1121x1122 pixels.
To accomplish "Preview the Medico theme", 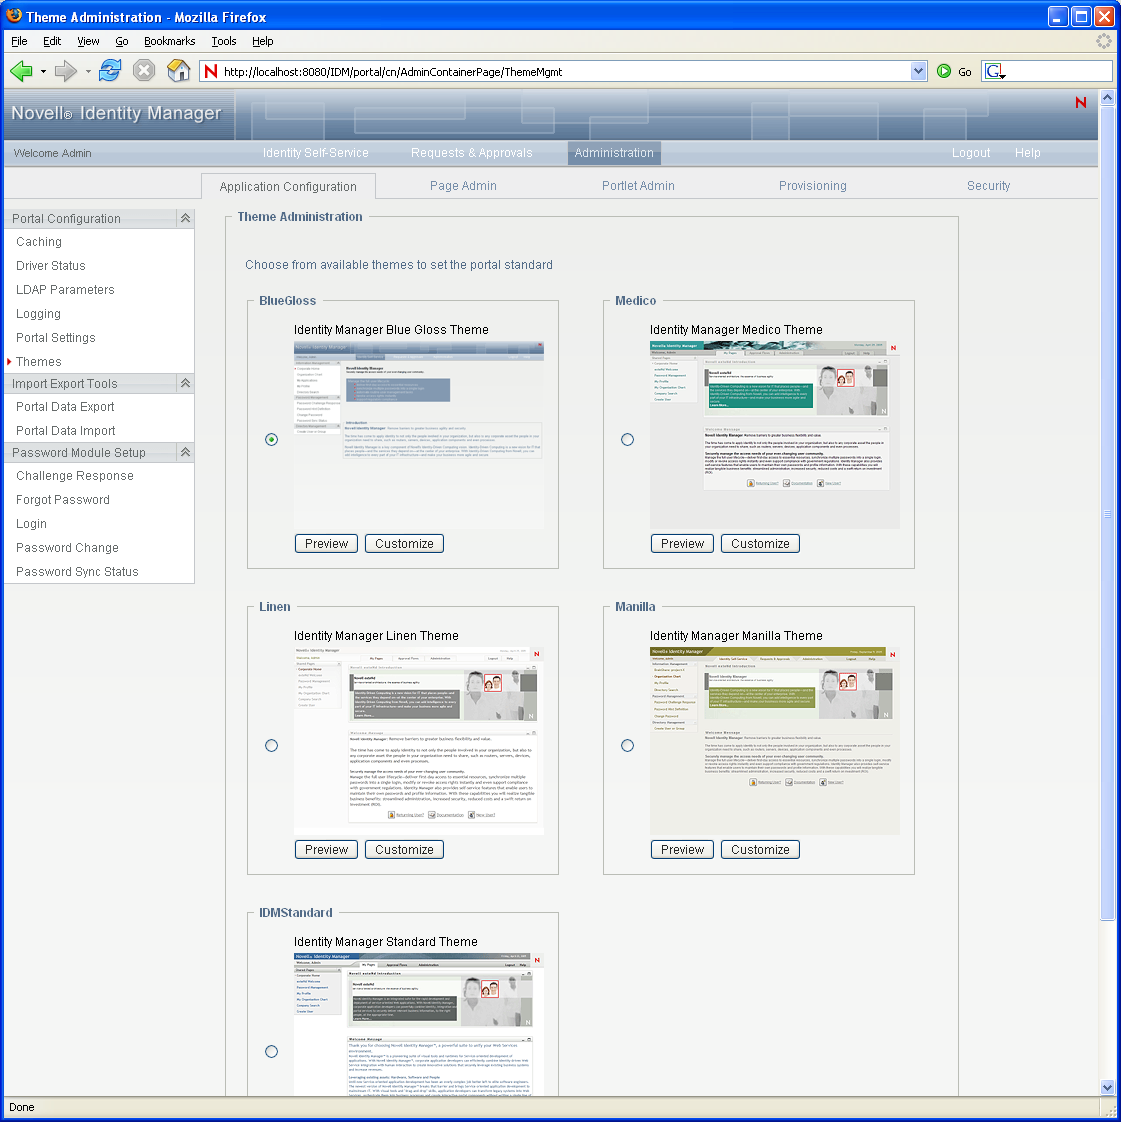I will [682, 543].
